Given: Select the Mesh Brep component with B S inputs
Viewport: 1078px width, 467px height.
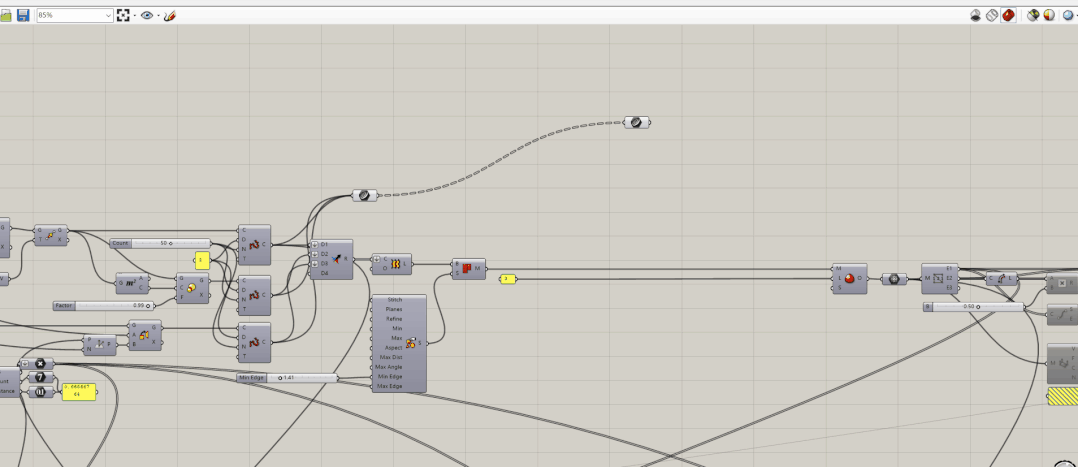Looking at the screenshot, I should 469,268.
